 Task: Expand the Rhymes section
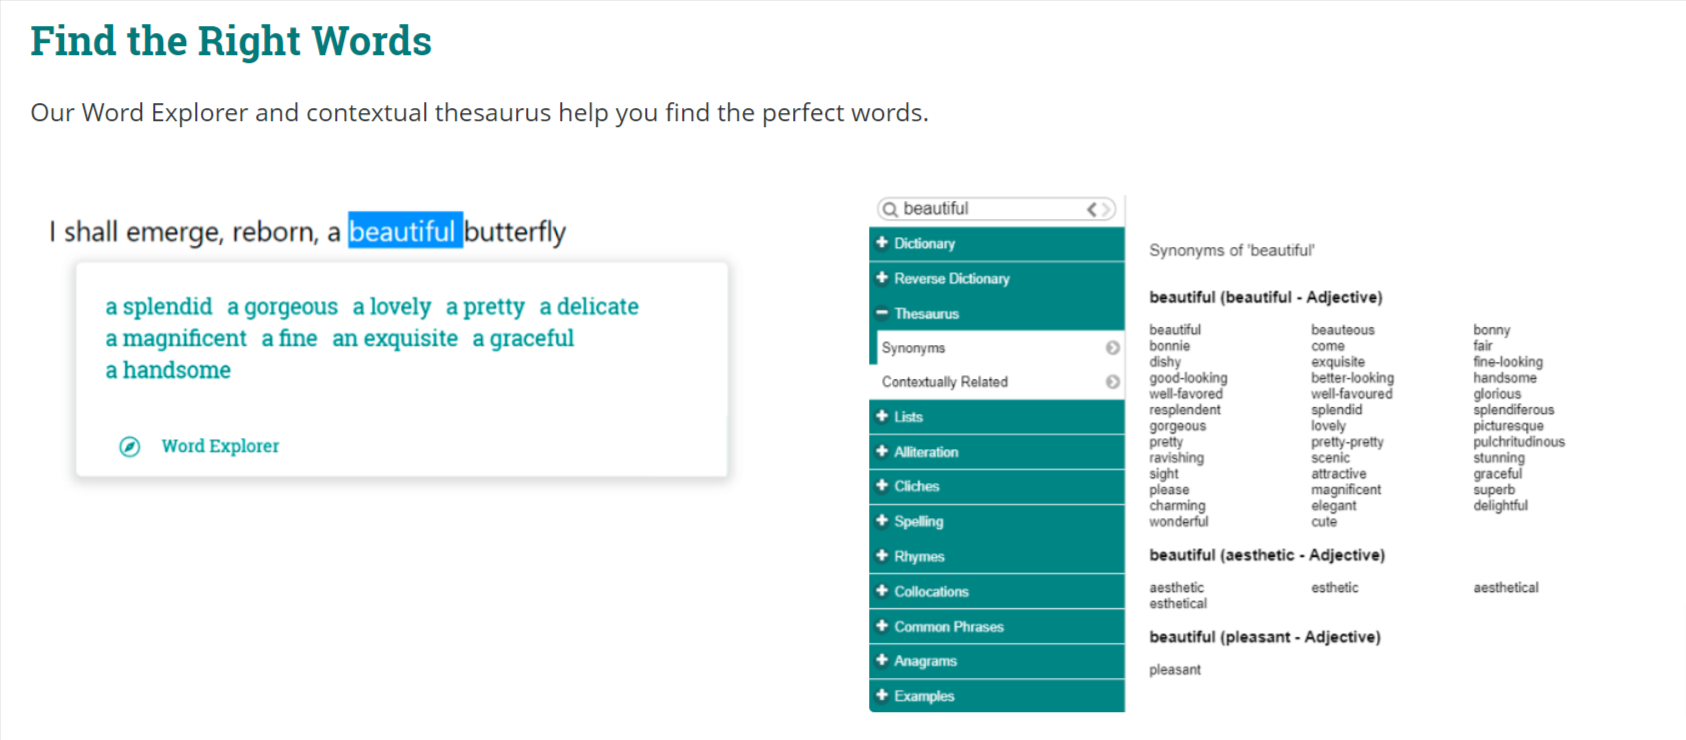pos(997,556)
